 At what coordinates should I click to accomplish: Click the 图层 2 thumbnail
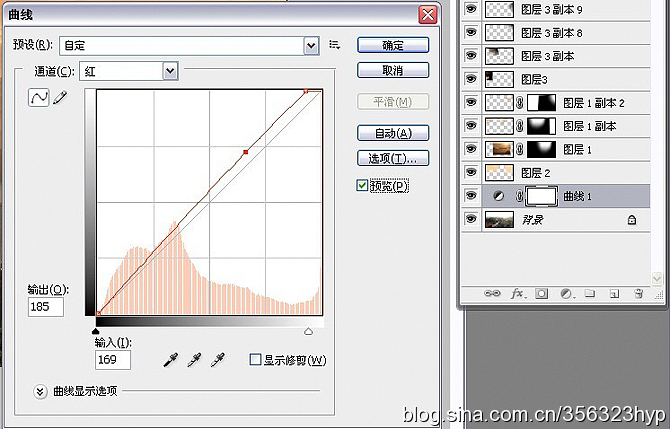click(499, 173)
